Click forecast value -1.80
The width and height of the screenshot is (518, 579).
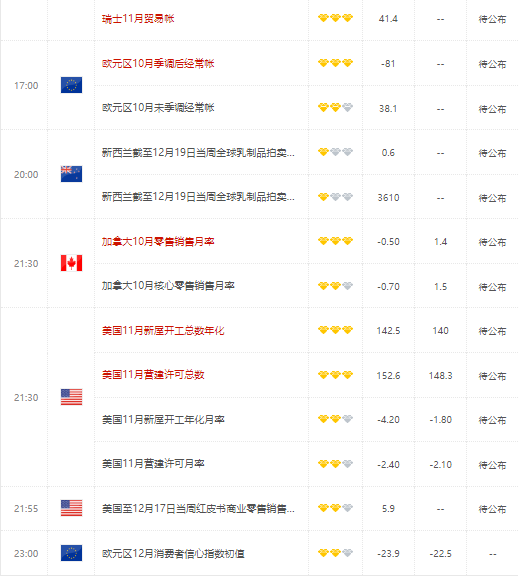point(440,420)
